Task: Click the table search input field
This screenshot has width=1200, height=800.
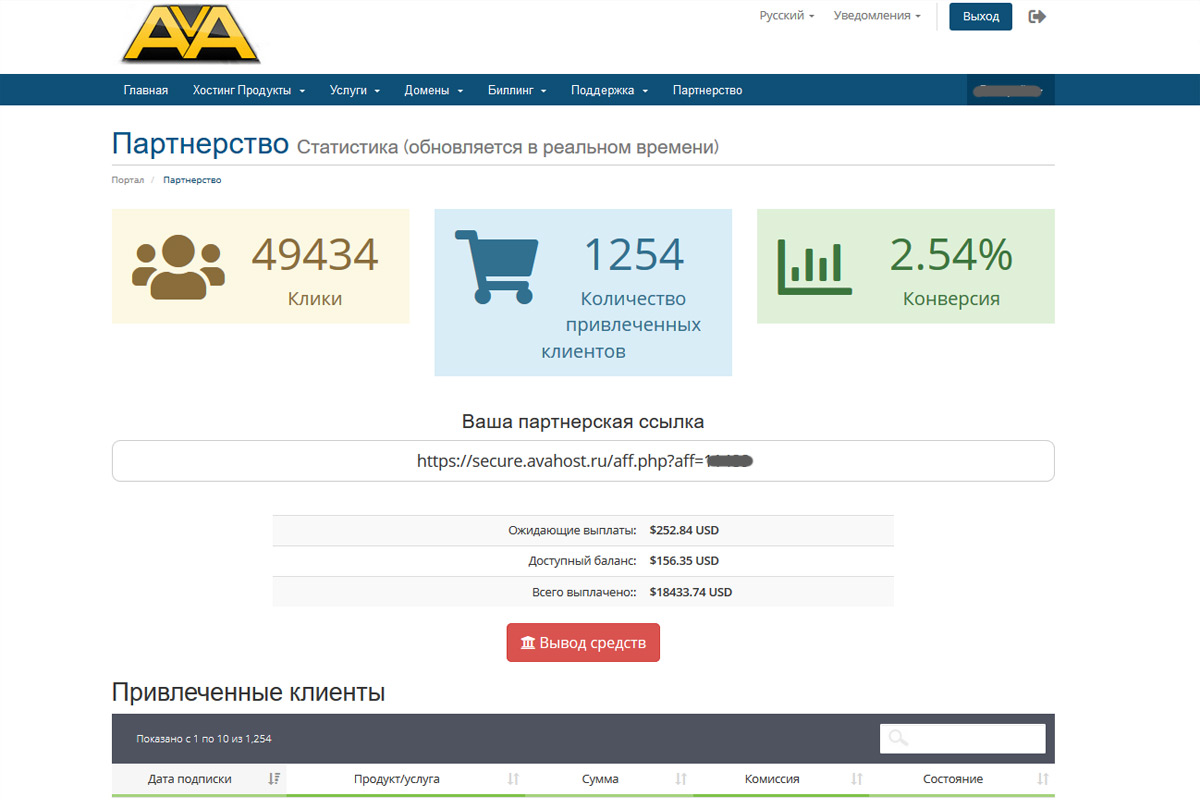Action: click(x=962, y=739)
